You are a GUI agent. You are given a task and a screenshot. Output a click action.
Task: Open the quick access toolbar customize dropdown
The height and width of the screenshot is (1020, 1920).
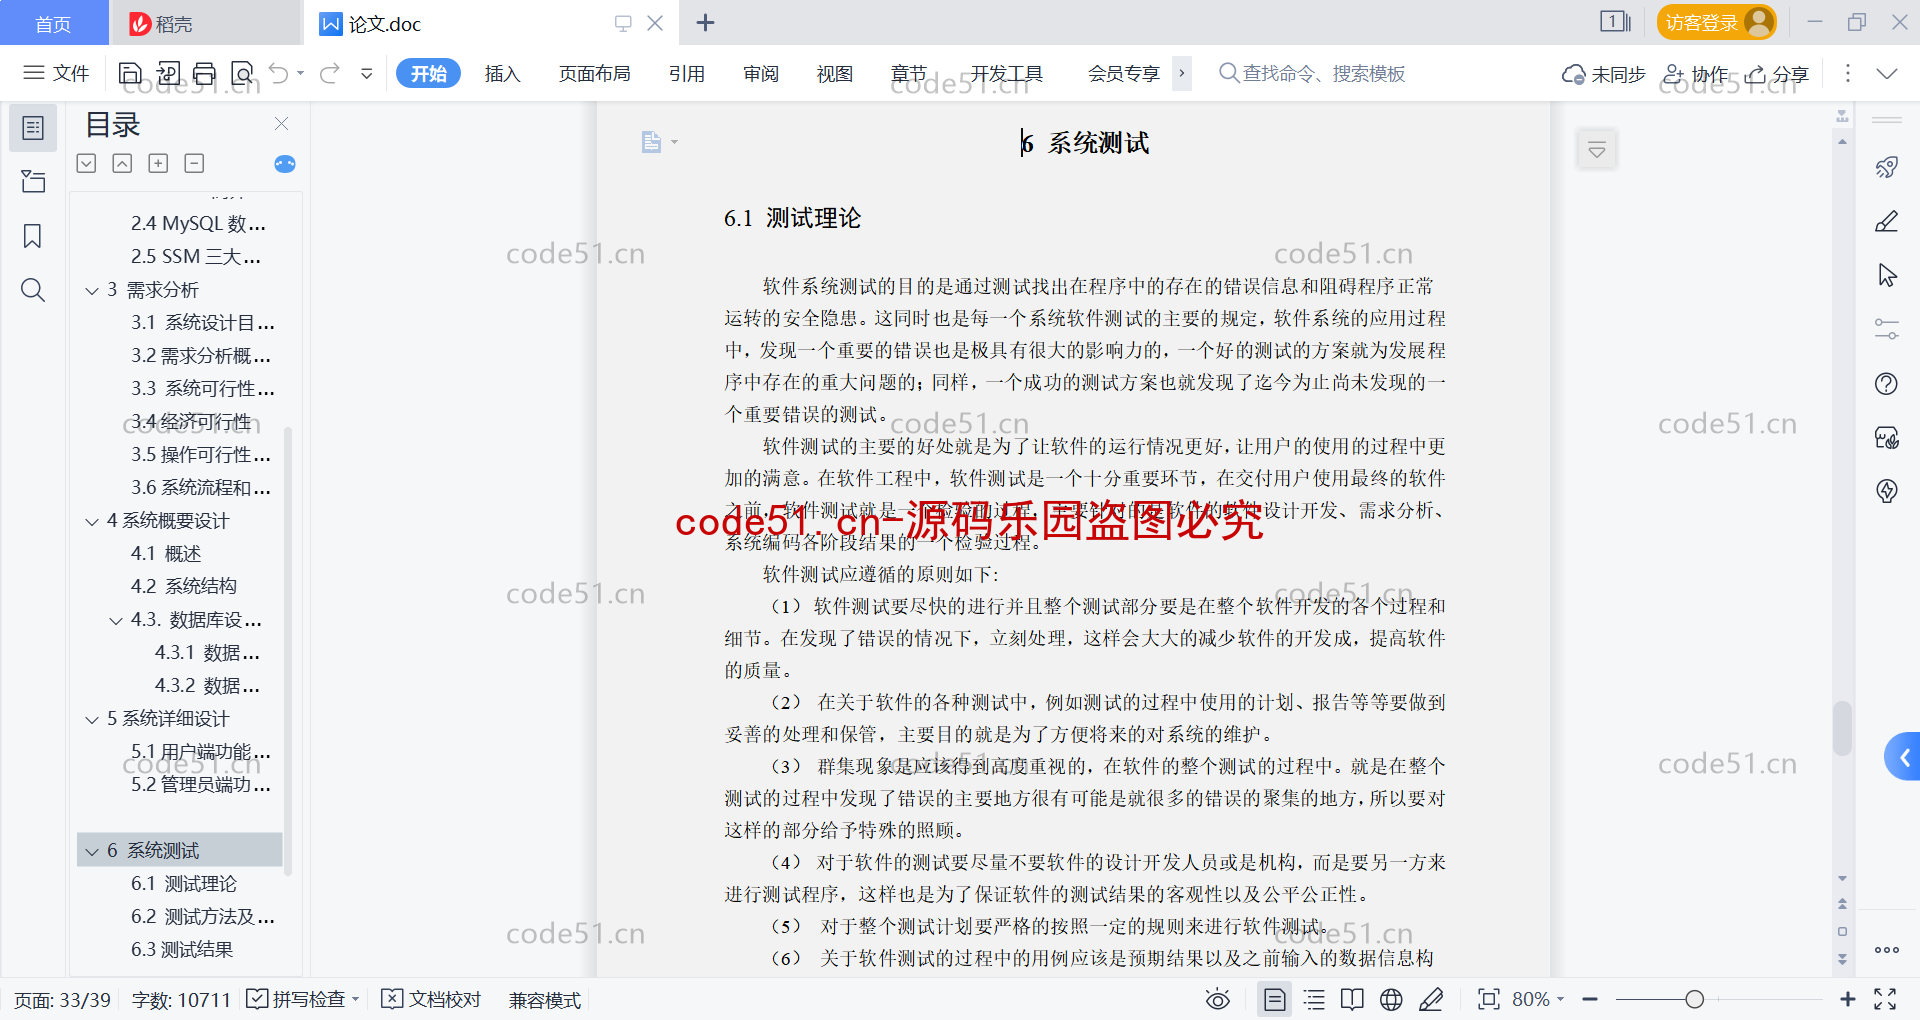(367, 73)
